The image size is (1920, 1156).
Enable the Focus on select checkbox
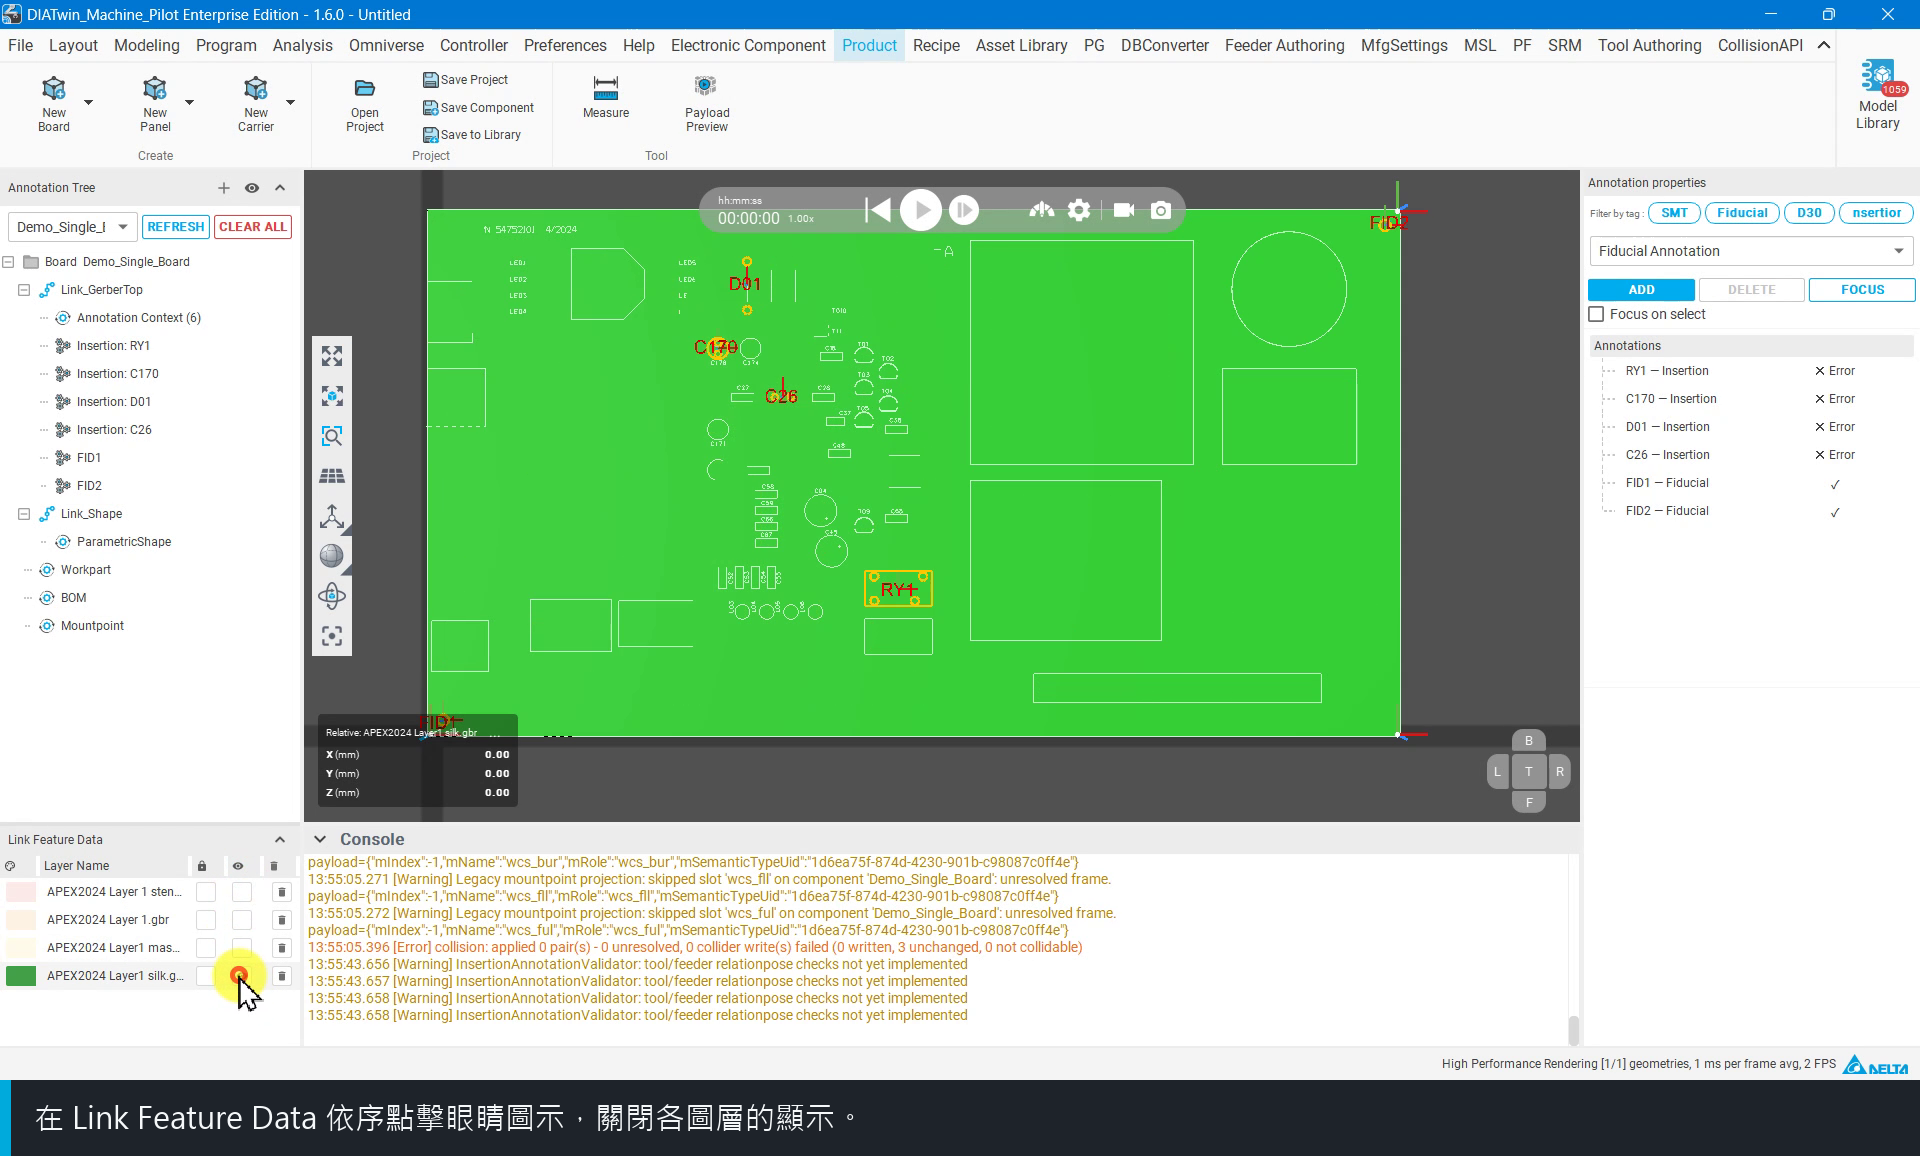tap(1597, 314)
